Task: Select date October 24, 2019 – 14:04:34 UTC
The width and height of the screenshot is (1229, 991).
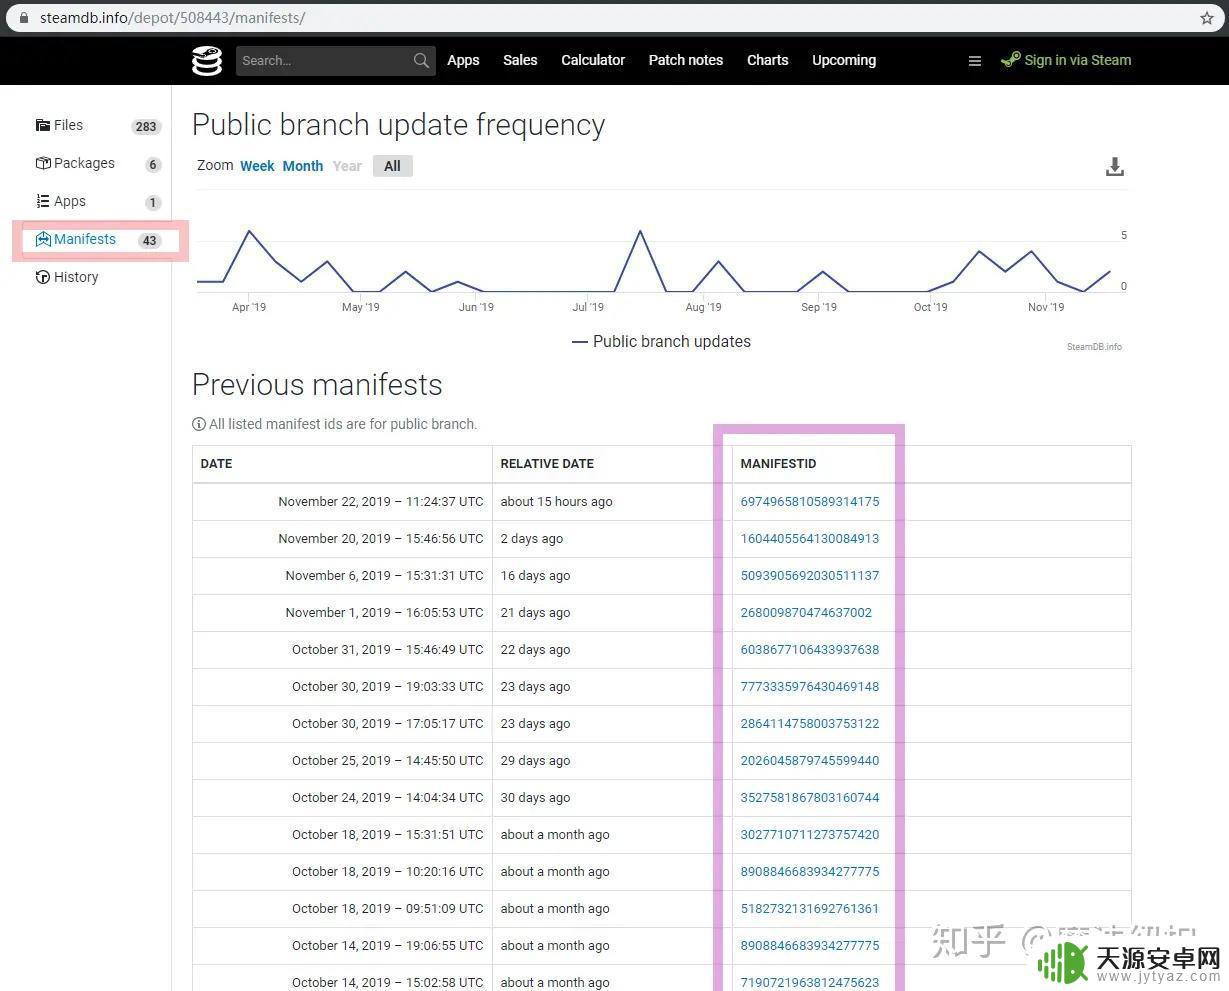Action: [388, 798]
